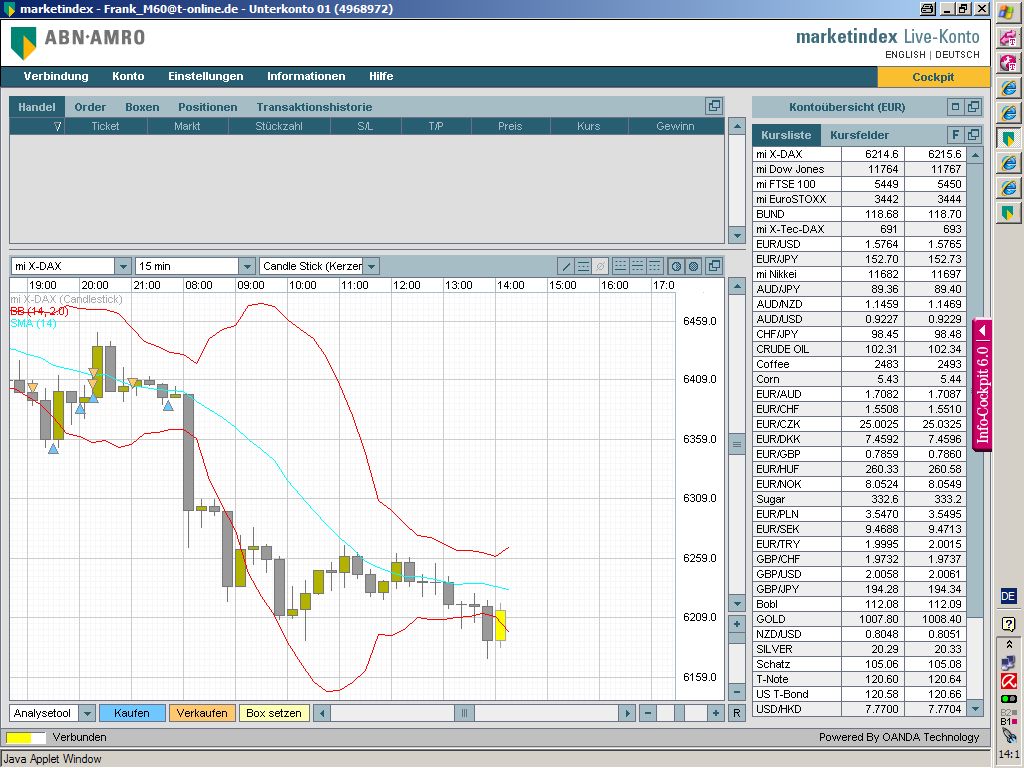Toggle the half-shaded octagon chart button
Screen dimensions: 1024x768
pos(676,266)
